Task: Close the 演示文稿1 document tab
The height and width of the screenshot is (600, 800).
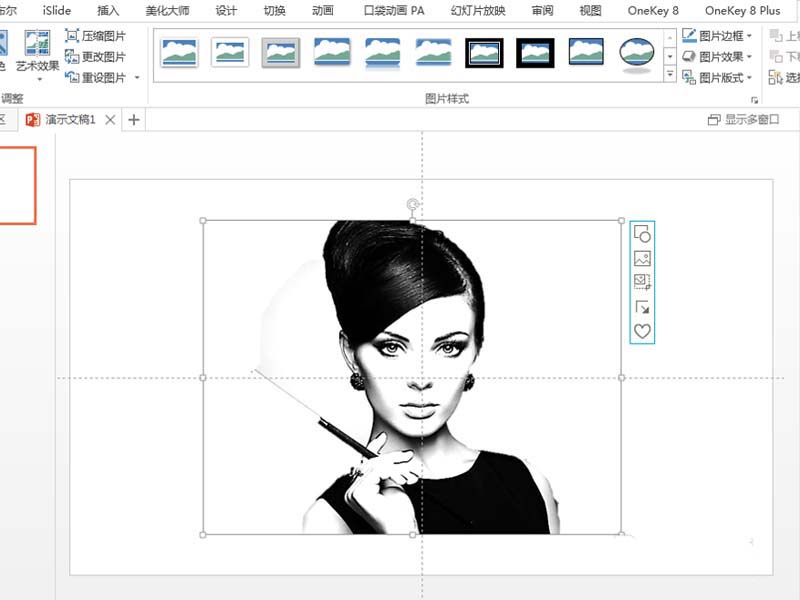Action: (x=111, y=120)
